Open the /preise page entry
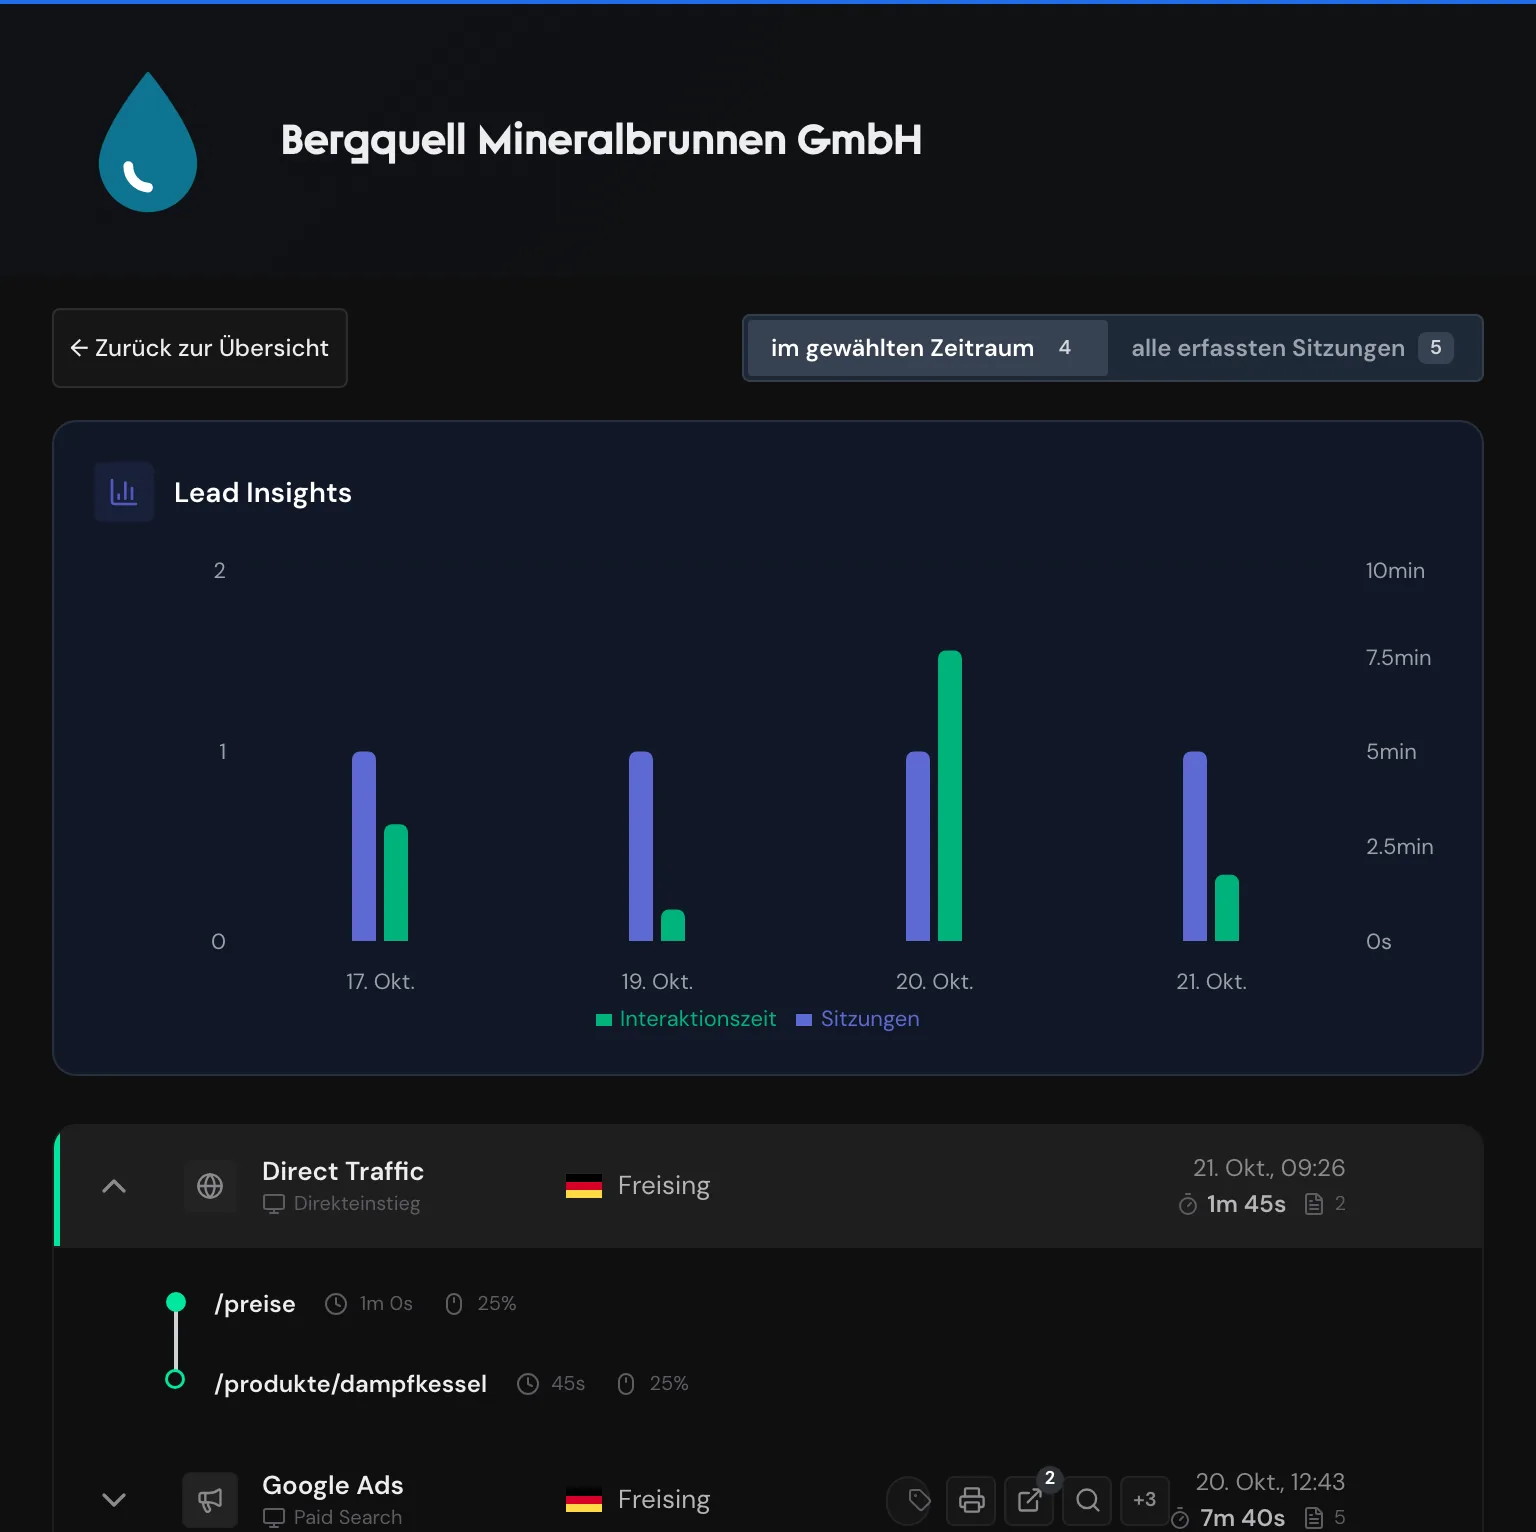Viewport: 1536px width, 1532px height. (255, 1304)
